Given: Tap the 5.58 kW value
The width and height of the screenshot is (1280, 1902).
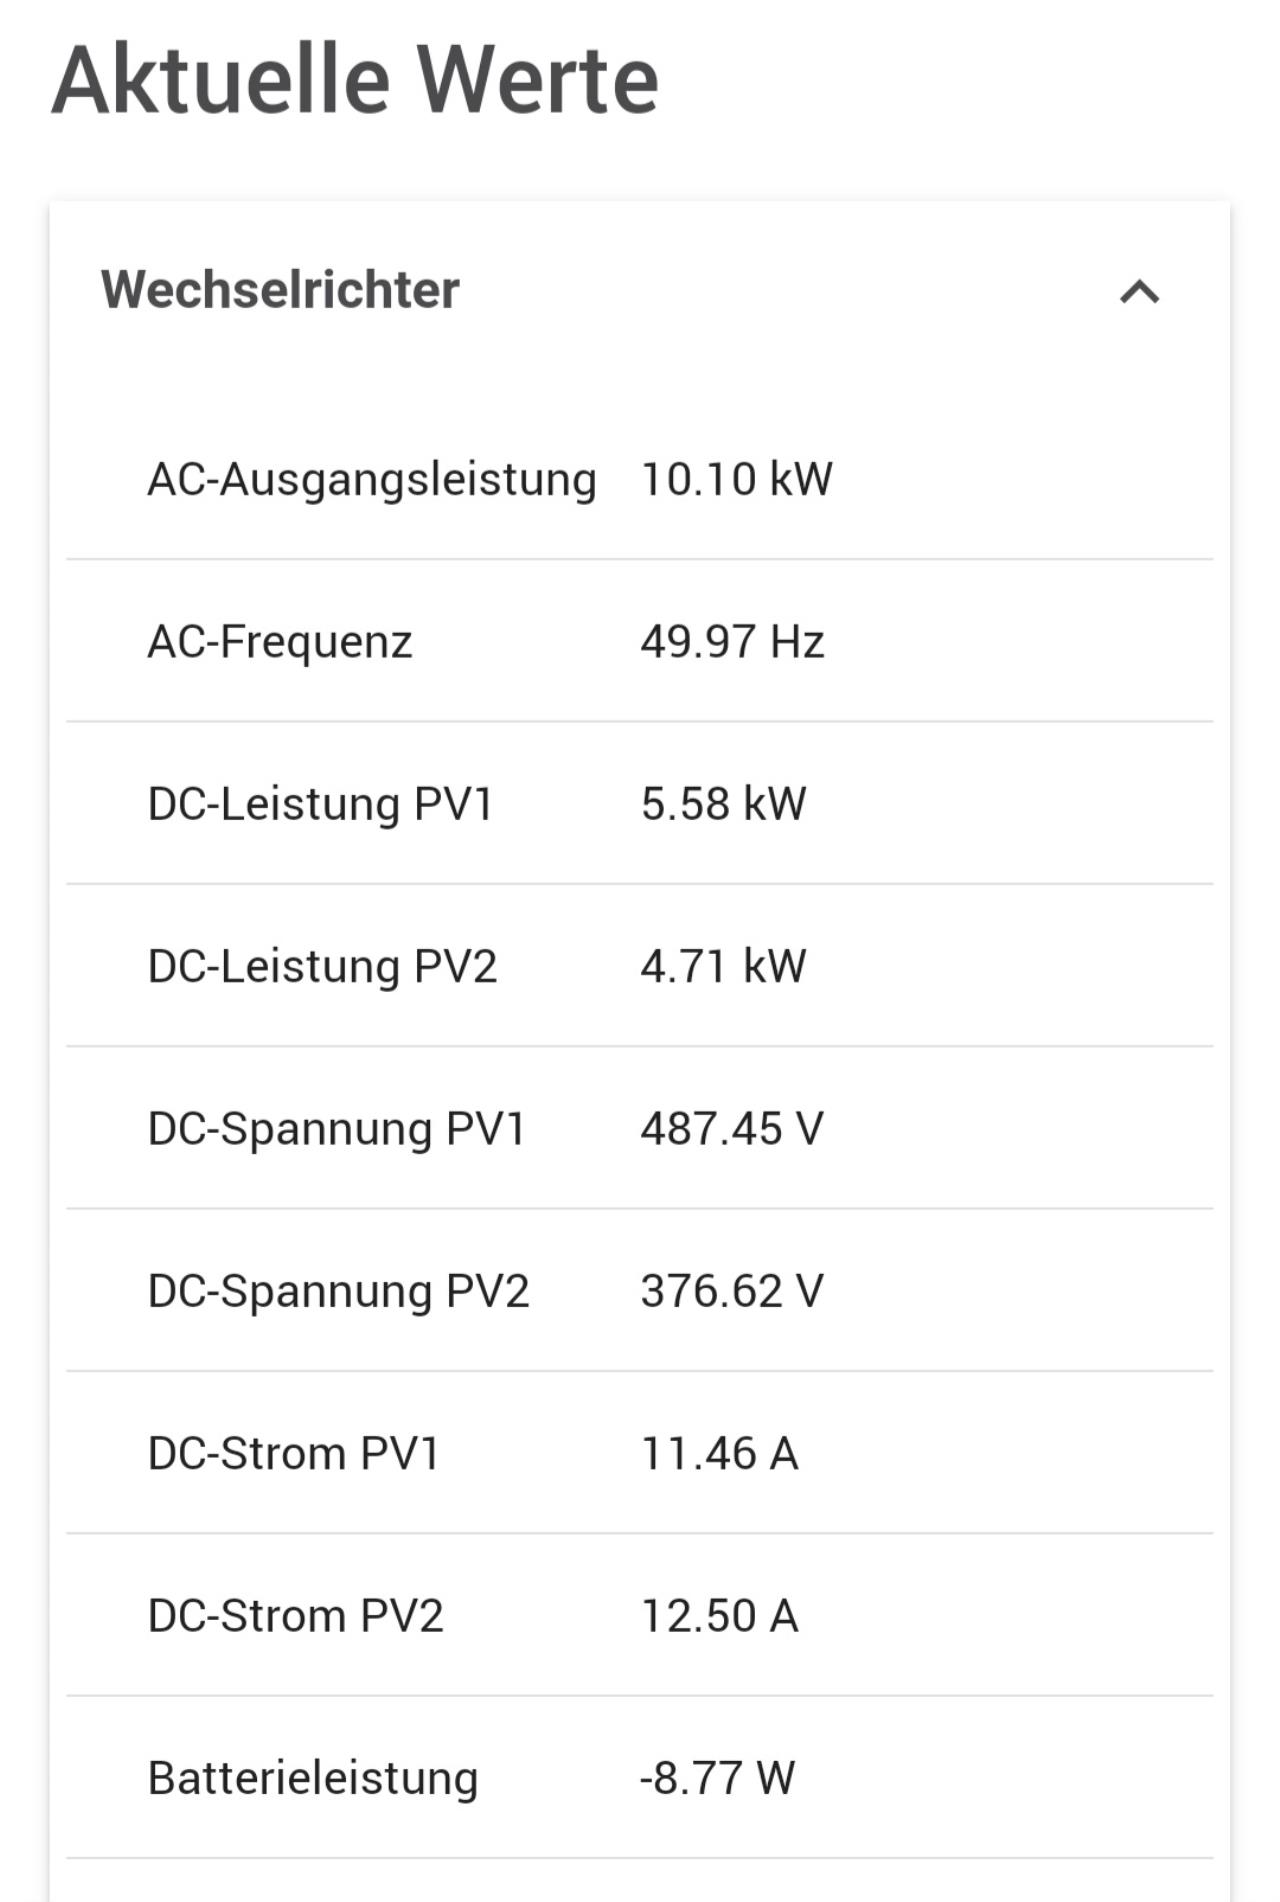Looking at the screenshot, I should (x=723, y=804).
